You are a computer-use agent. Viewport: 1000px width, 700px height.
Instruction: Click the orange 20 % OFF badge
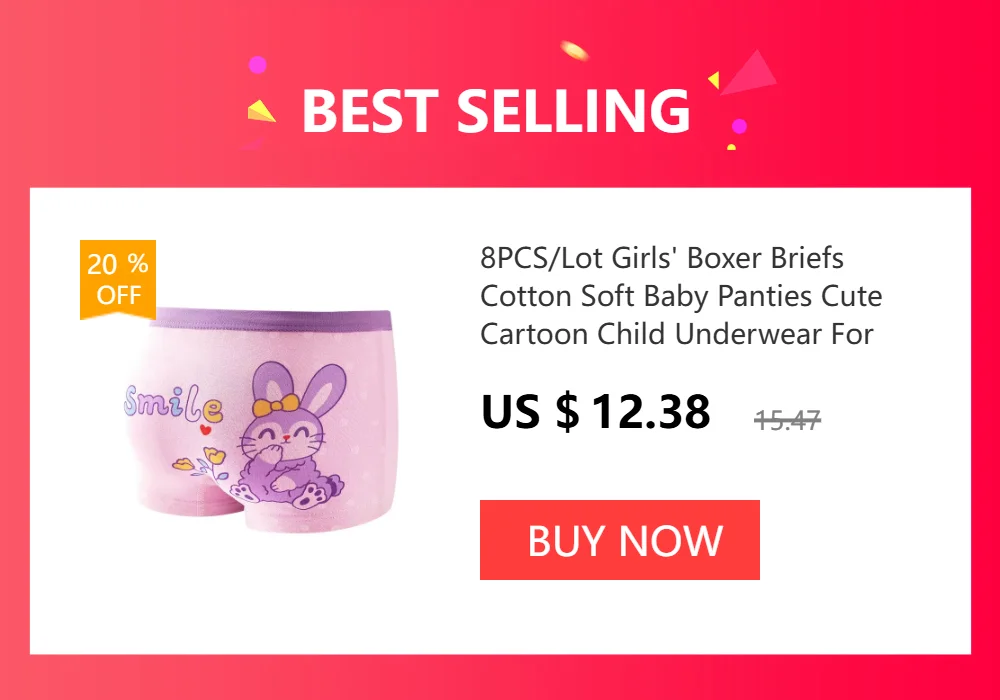[x=118, y=279]
